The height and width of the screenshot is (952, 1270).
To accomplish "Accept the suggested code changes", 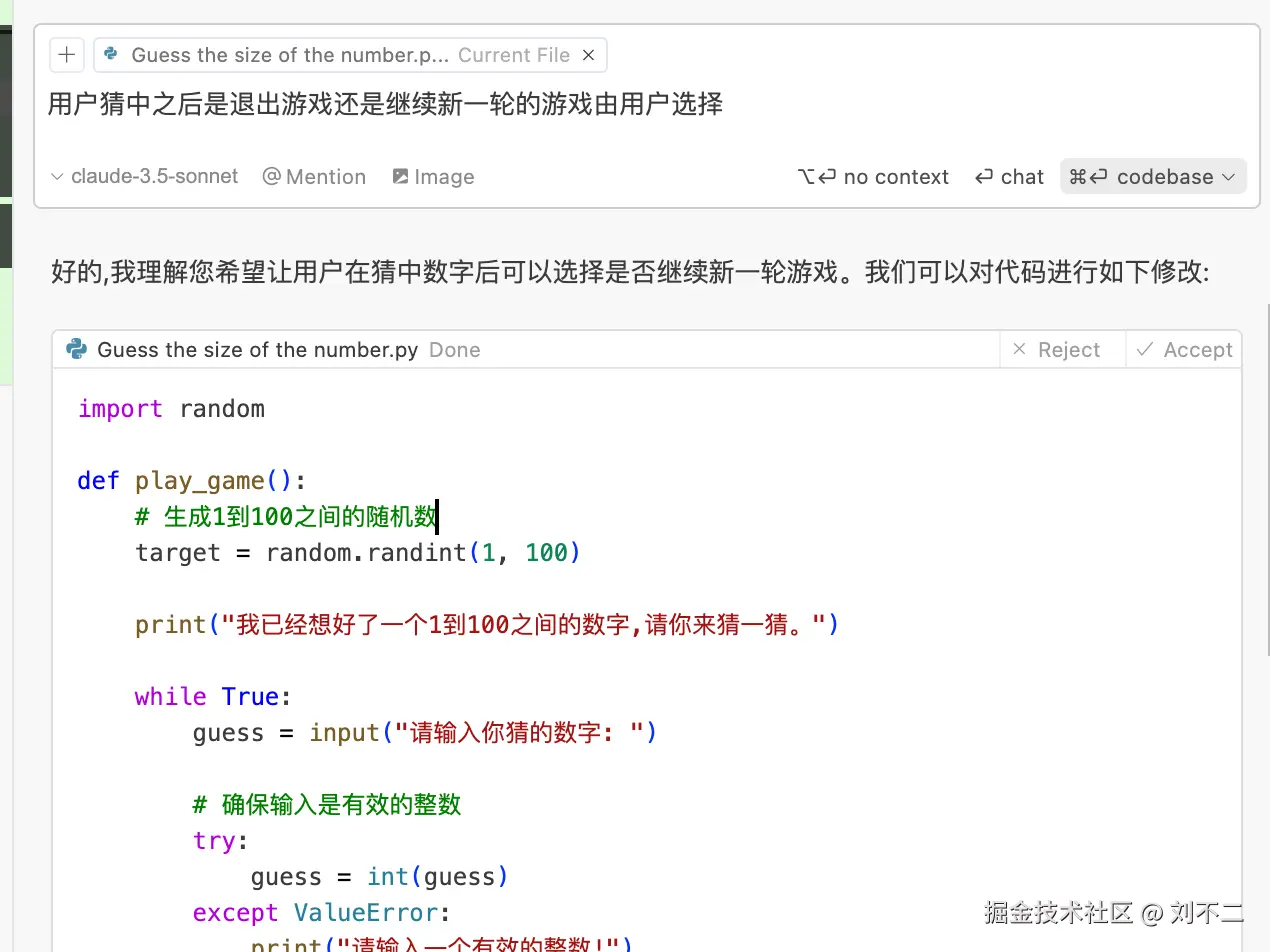I will 1184,349.
